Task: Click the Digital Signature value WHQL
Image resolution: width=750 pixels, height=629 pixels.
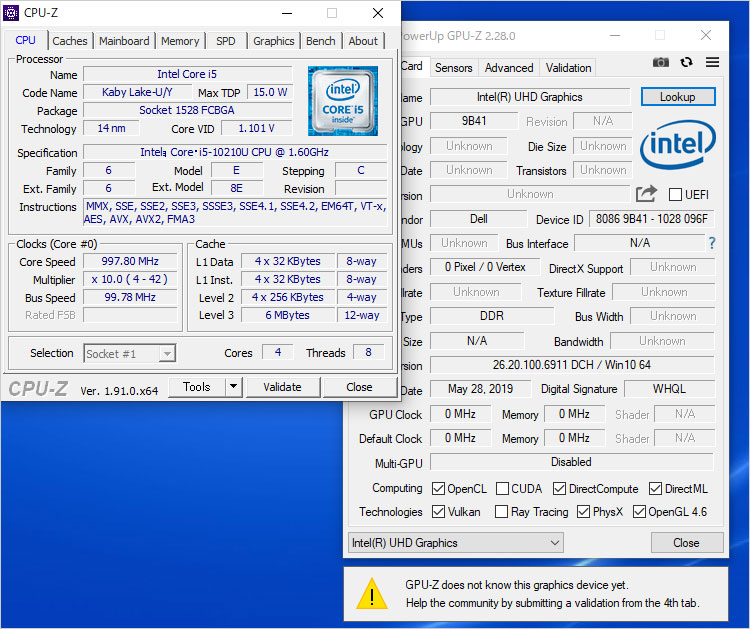Action: 669,389
